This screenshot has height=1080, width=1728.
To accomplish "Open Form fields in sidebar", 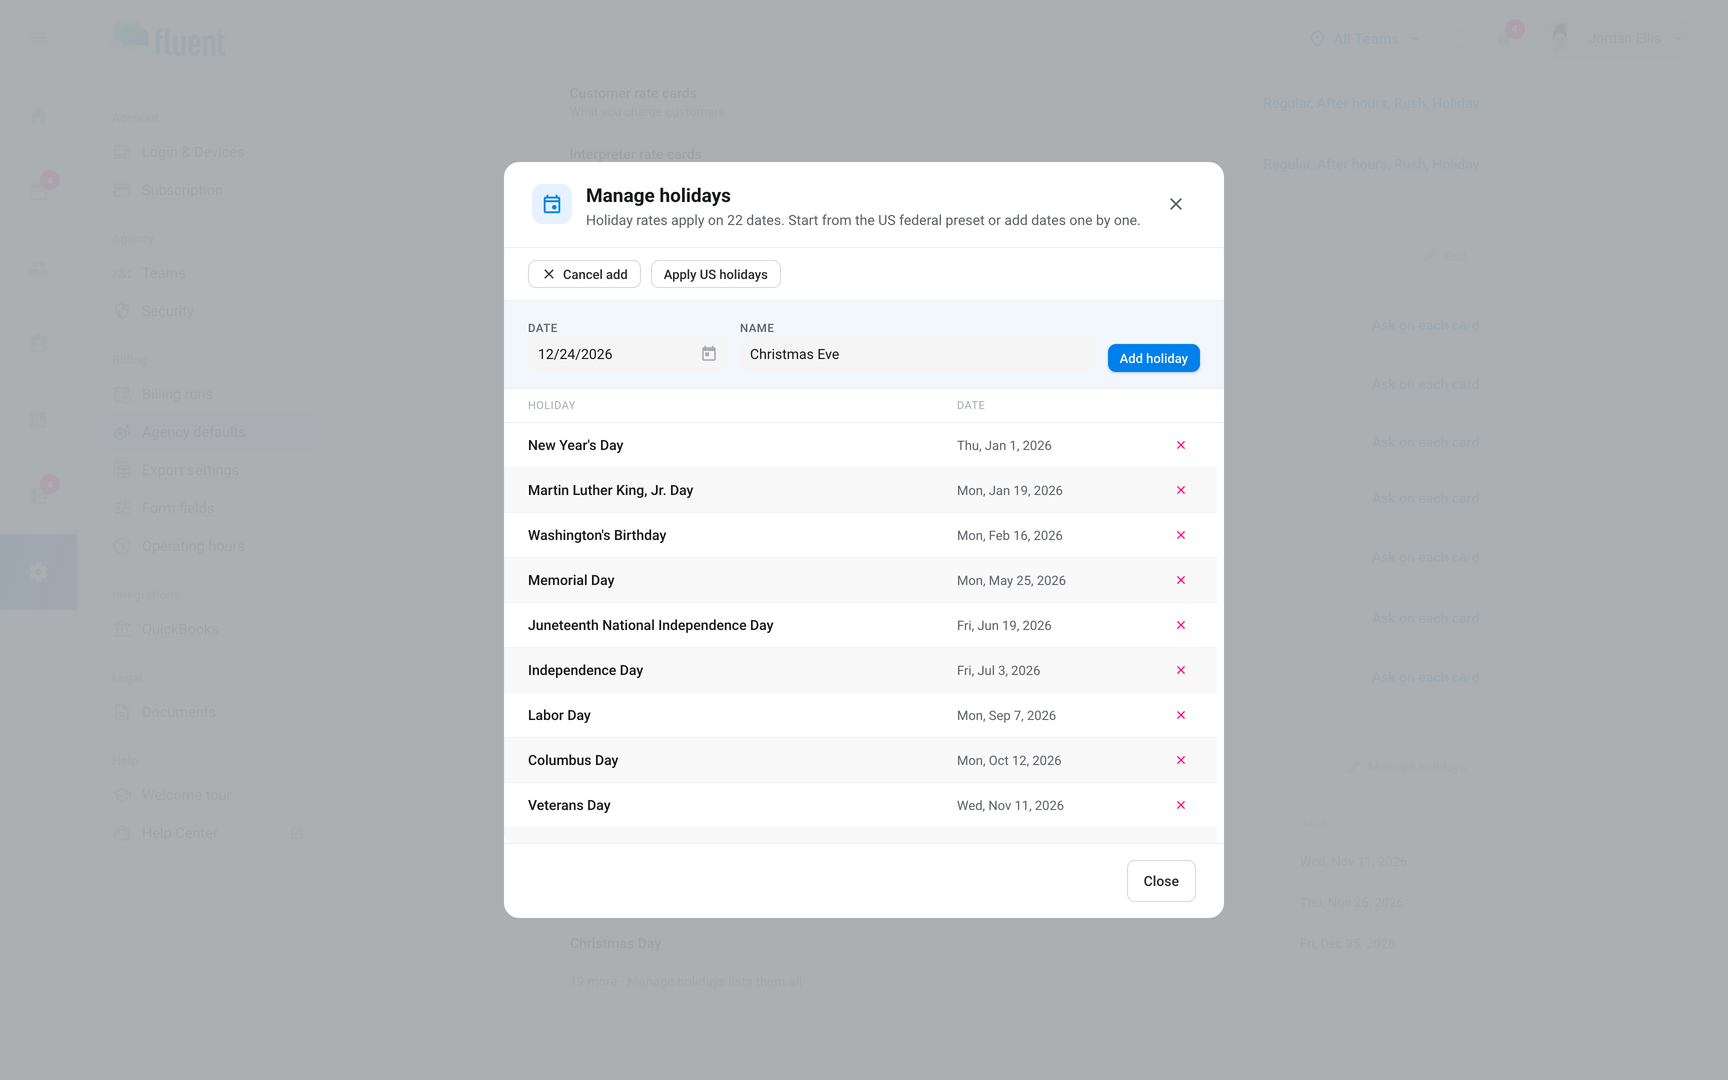I will [178, 508].
